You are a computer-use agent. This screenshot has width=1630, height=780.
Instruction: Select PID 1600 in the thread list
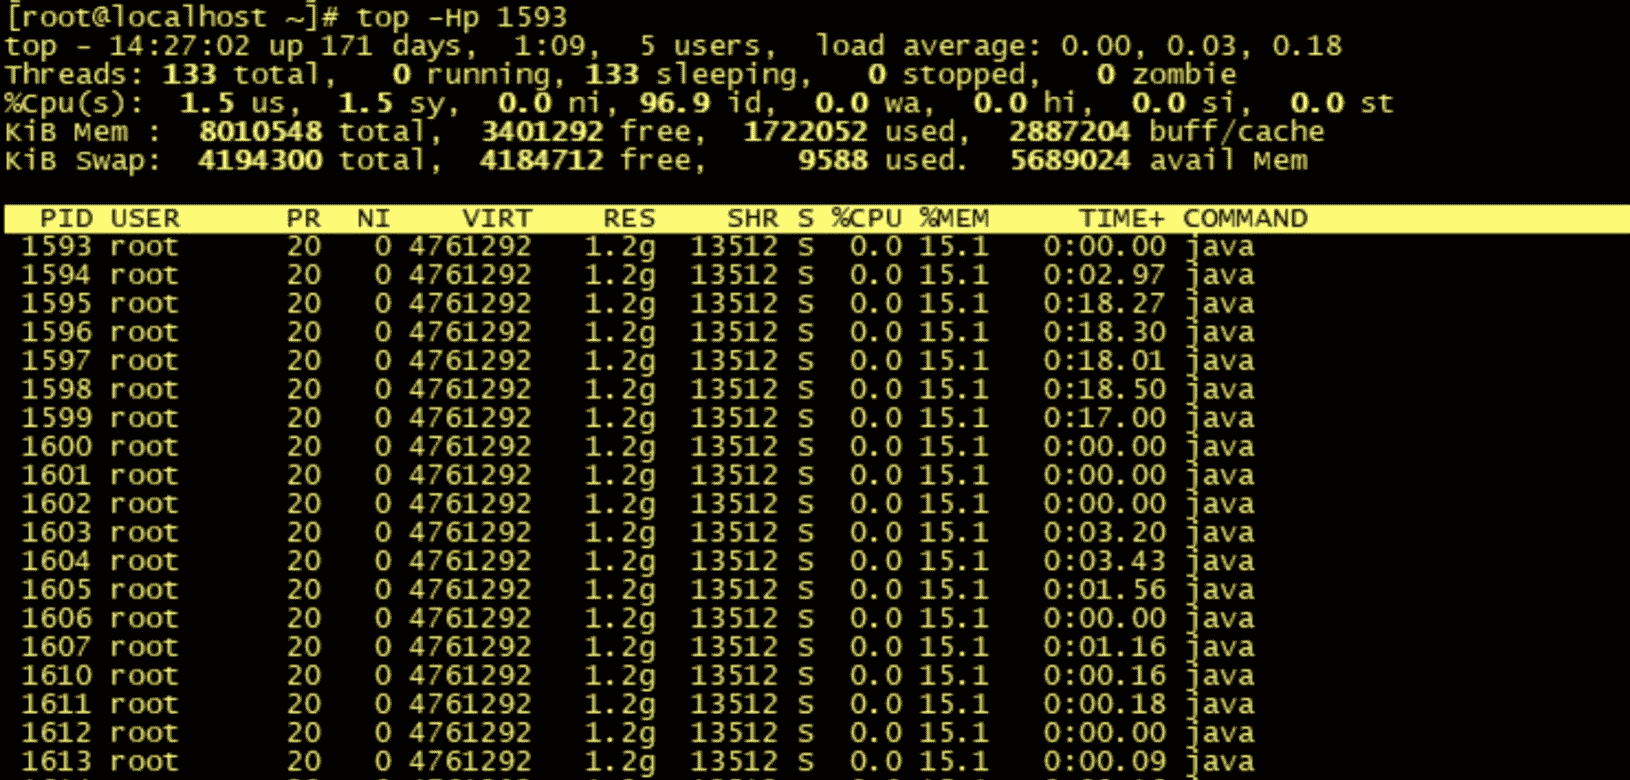pos(57,447)
